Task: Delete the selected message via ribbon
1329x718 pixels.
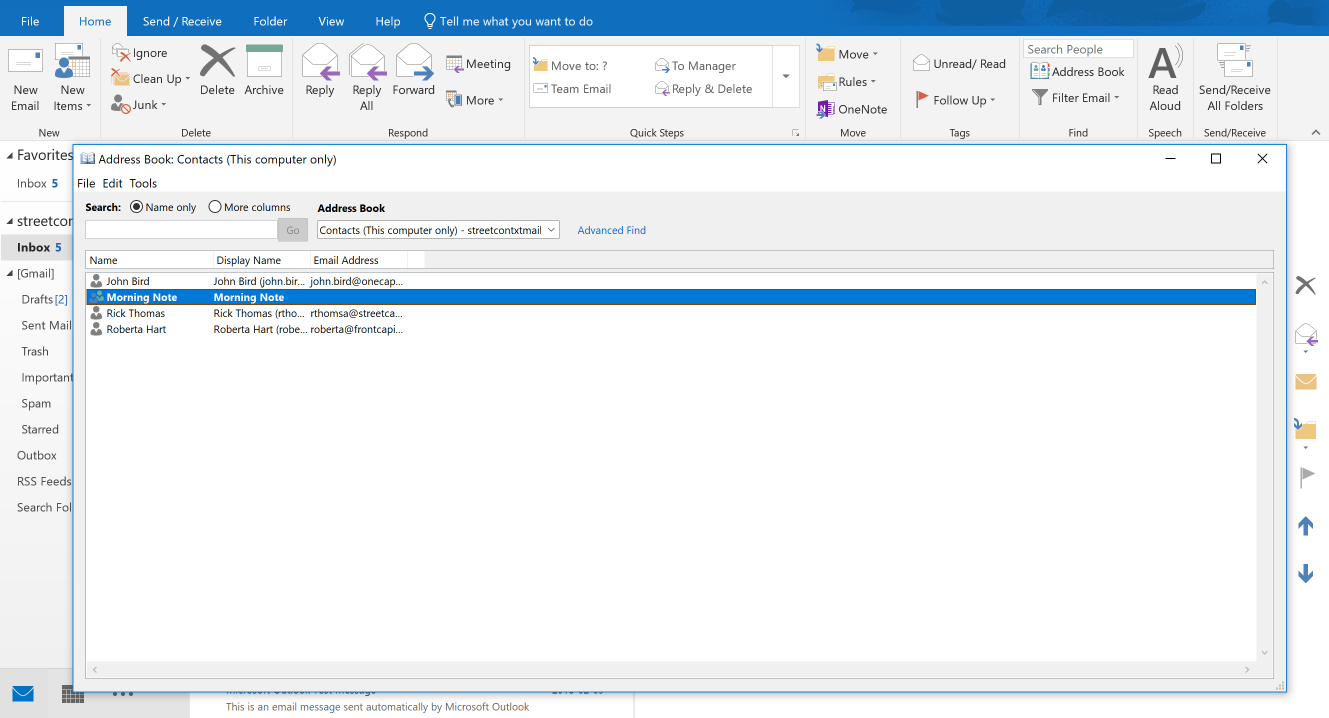Action: 217,71
